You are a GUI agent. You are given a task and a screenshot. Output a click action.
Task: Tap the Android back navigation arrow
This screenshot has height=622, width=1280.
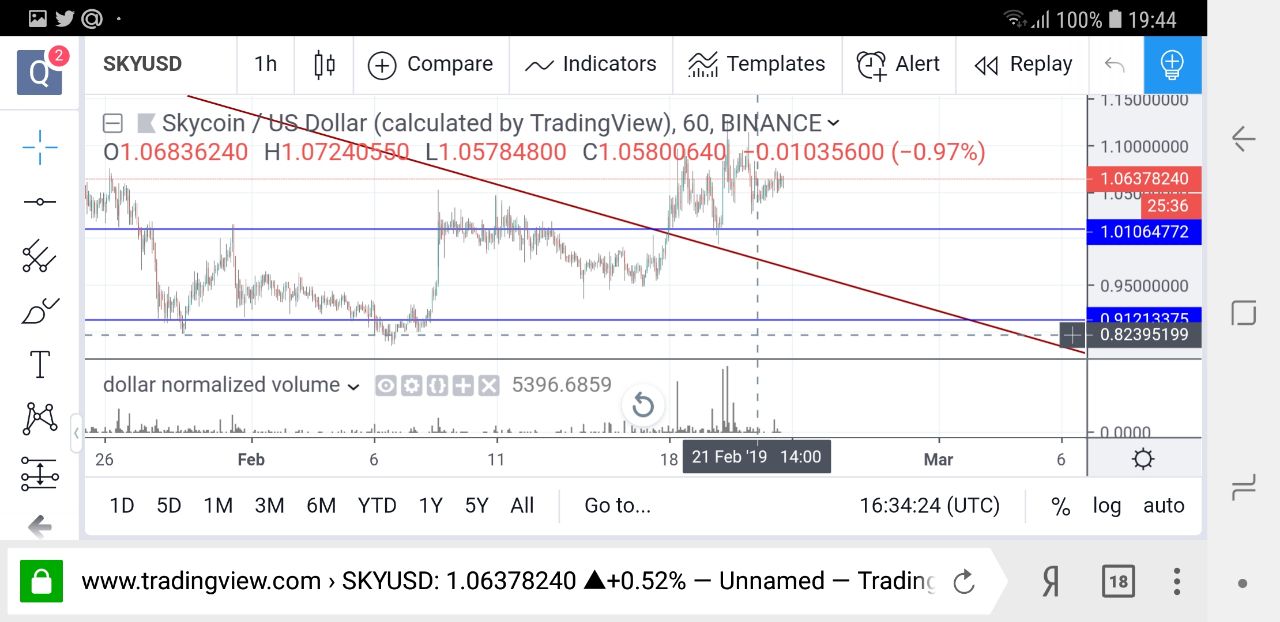[1243, 139]
